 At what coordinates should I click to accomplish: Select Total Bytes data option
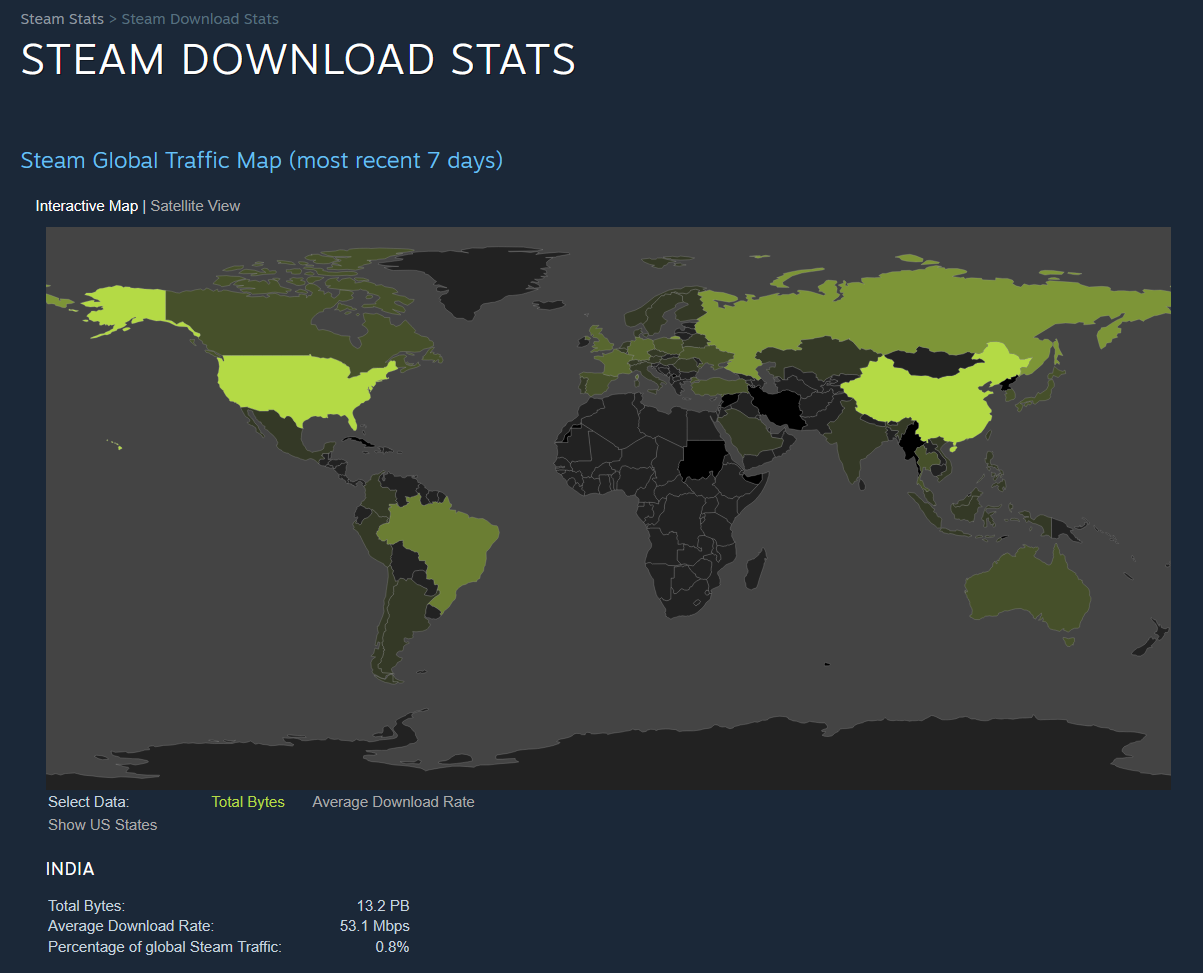click(248, 802)
